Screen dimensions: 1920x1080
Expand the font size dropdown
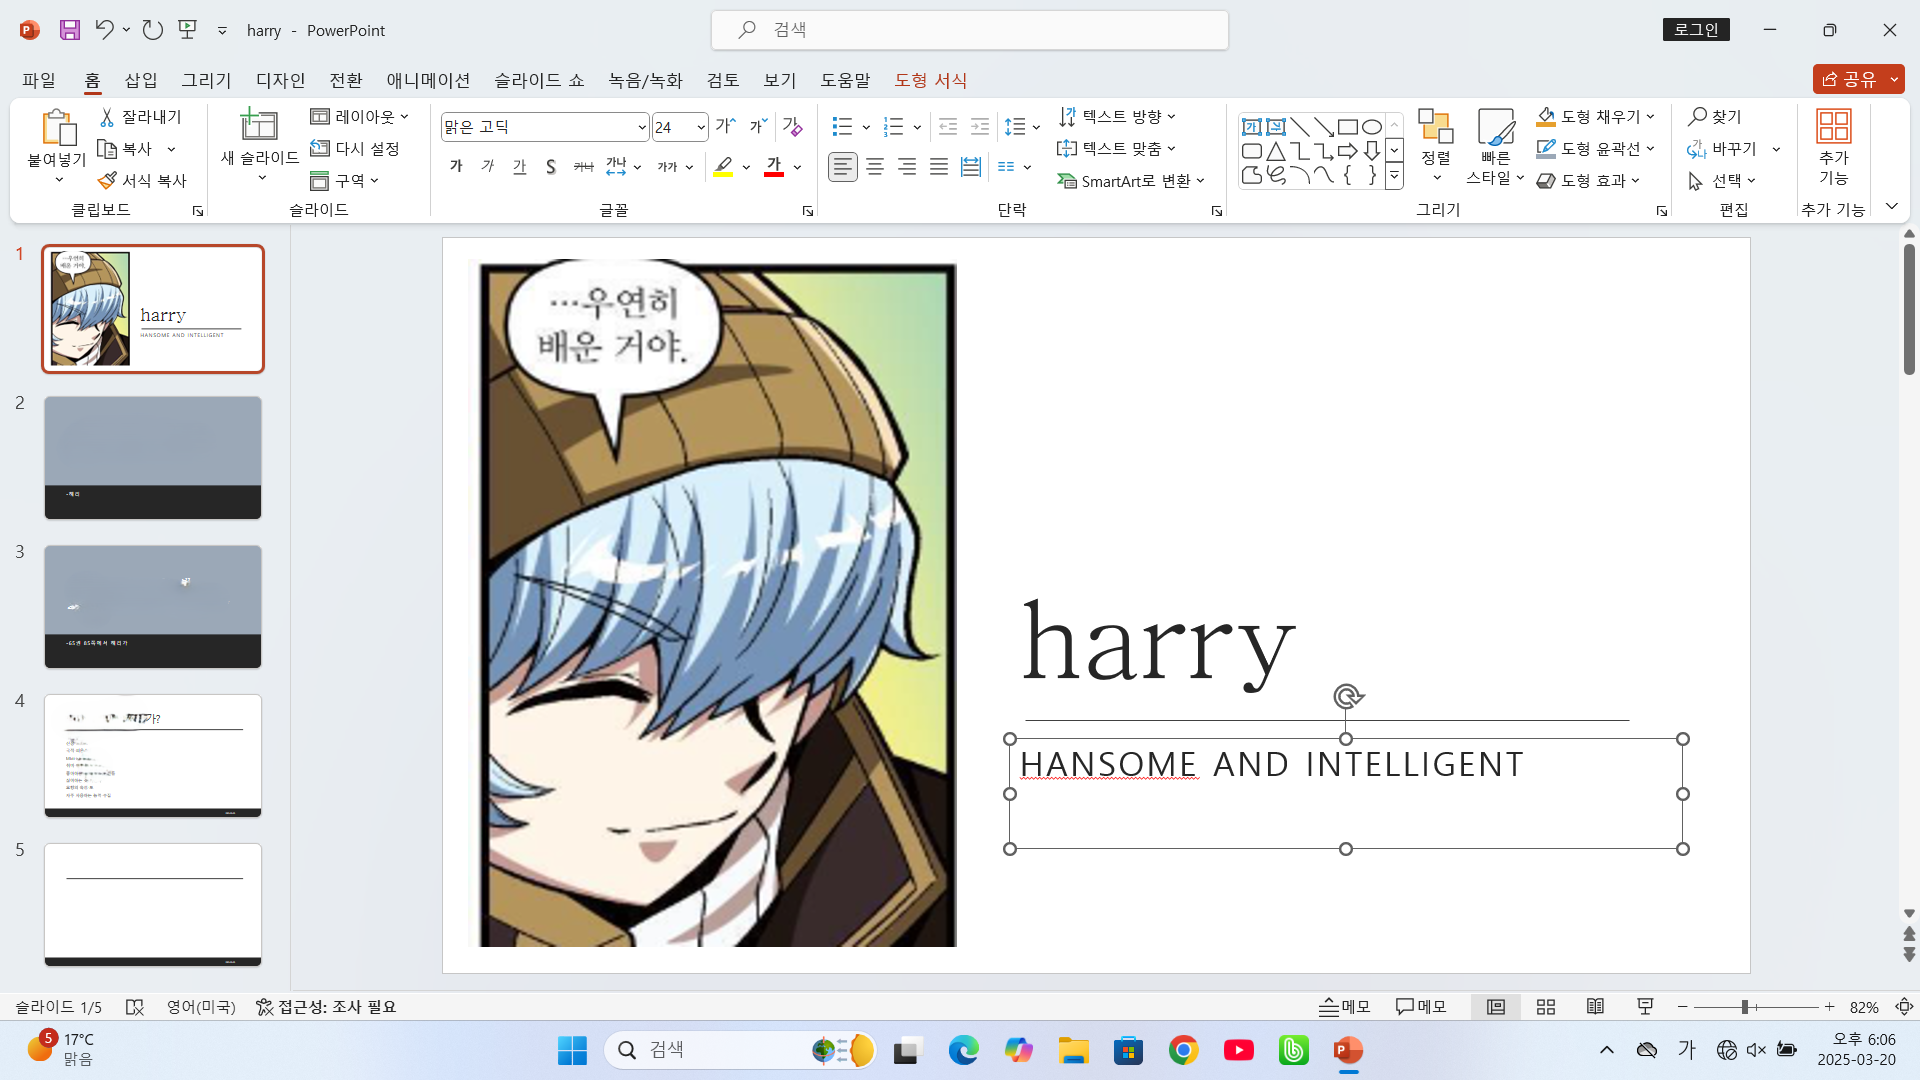tap(700, 127)
